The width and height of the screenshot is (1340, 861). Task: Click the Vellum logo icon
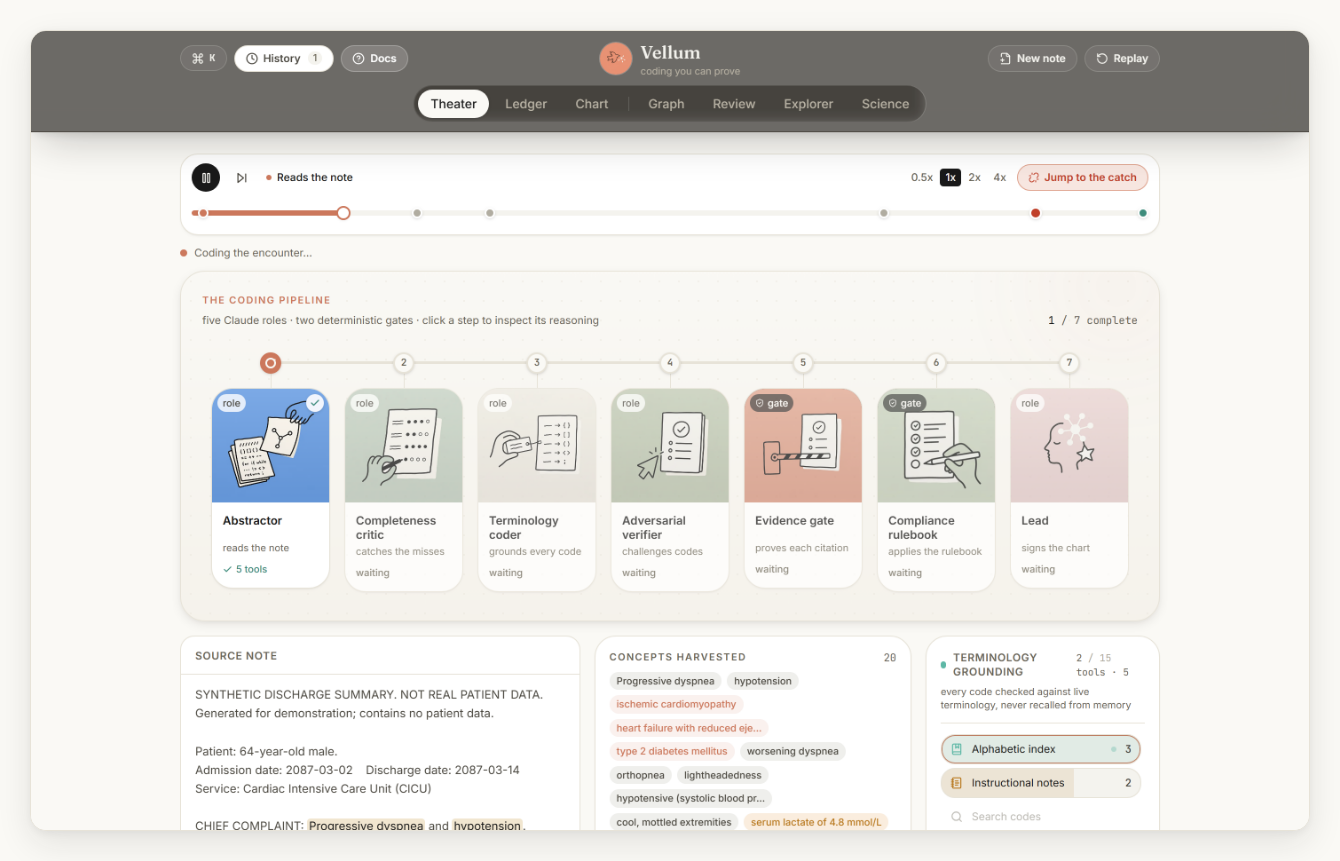click(x=616, y=59)
